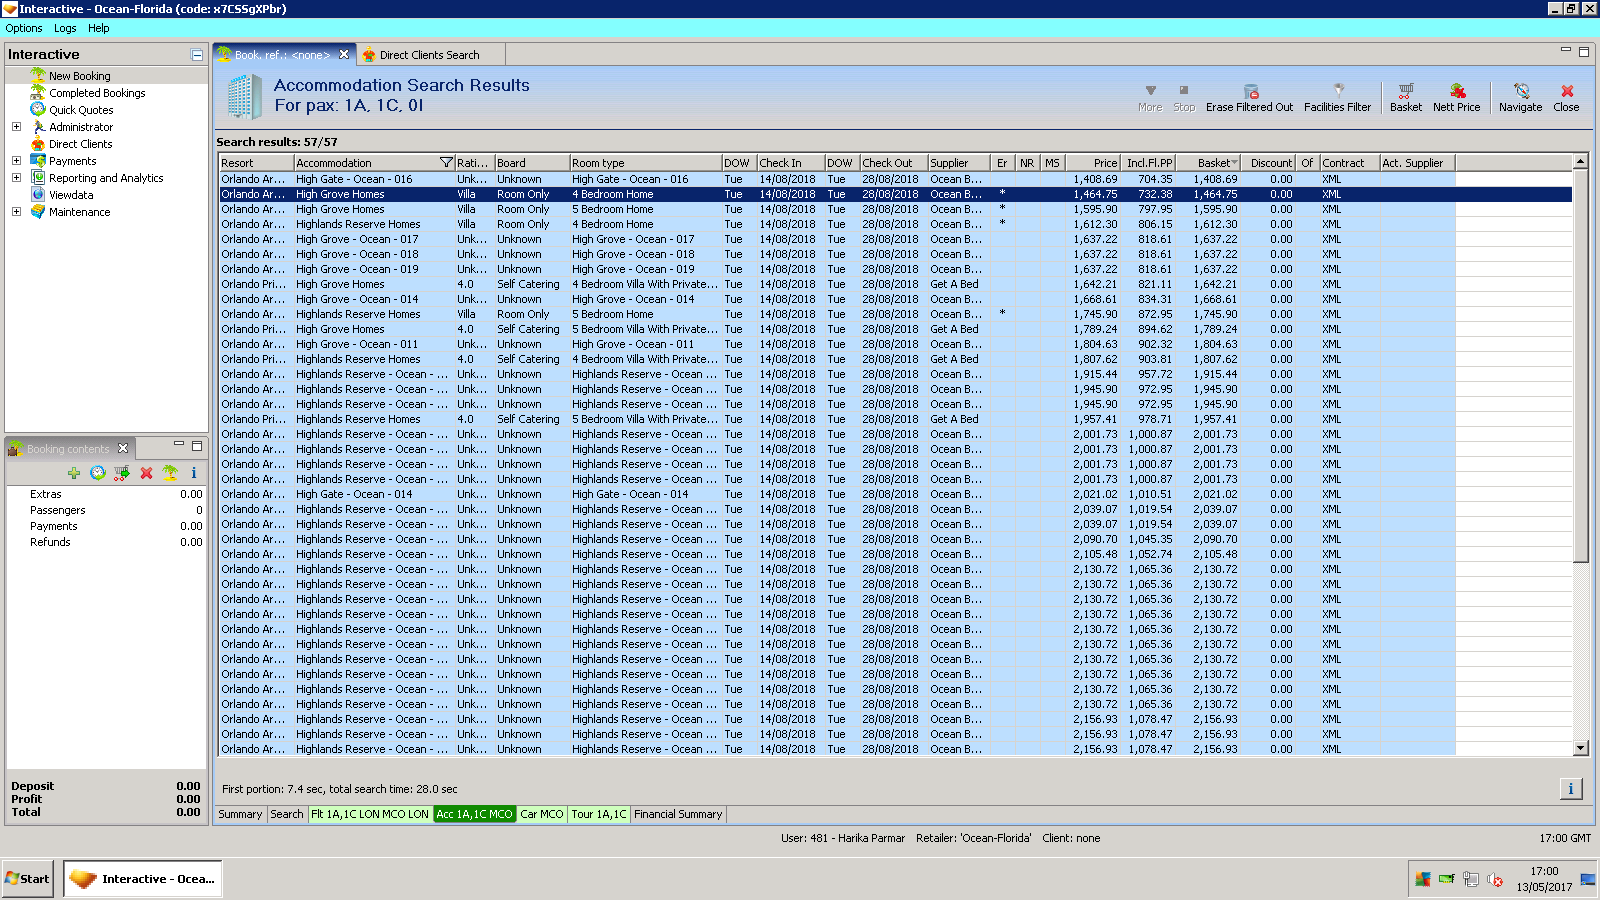Open the Facilities Filter funnel

(x=1338, y=91)
